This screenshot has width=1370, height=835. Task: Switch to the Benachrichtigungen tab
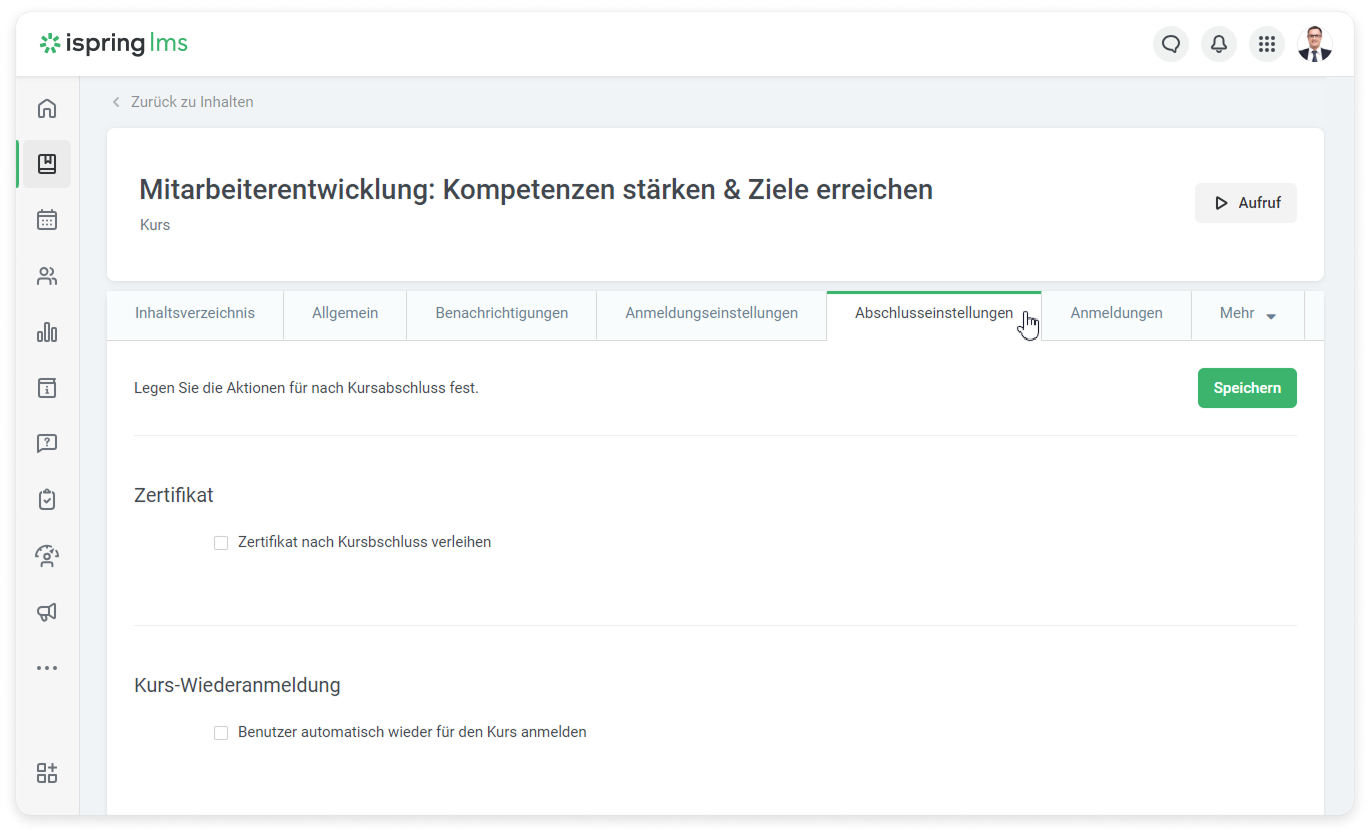pos(501,314)
